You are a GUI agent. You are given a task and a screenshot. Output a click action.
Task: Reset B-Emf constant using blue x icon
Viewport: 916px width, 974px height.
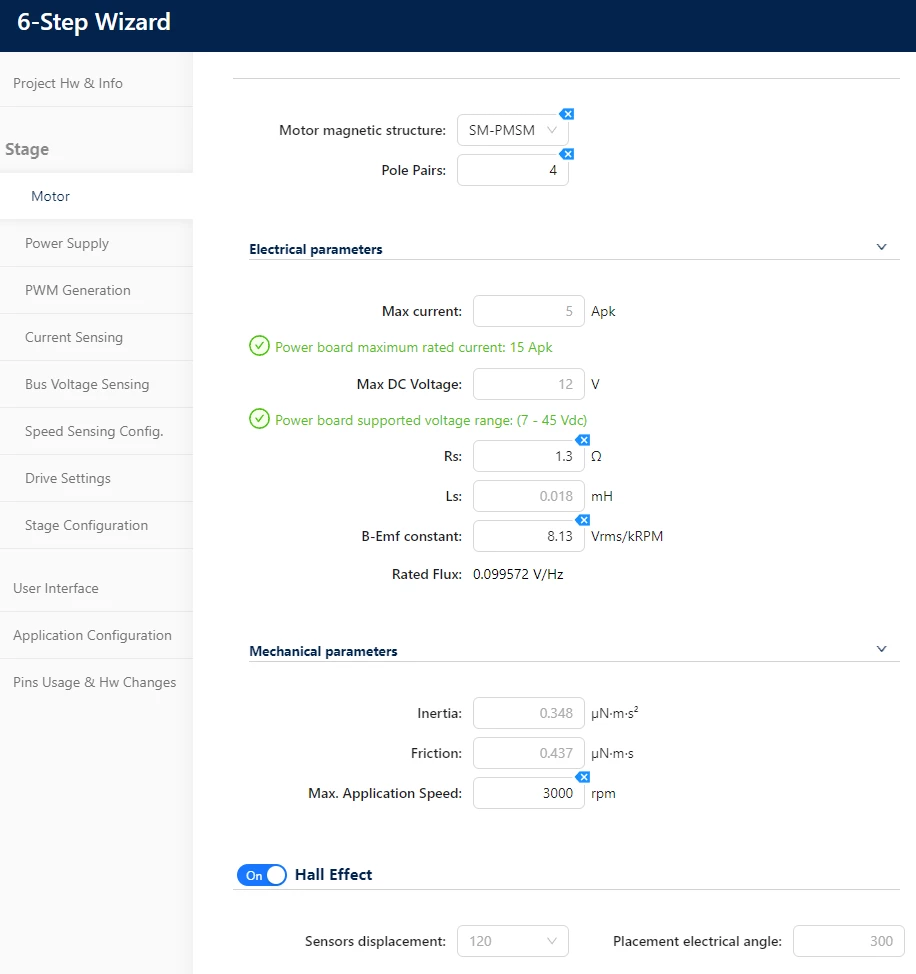[x=583, y=520]
